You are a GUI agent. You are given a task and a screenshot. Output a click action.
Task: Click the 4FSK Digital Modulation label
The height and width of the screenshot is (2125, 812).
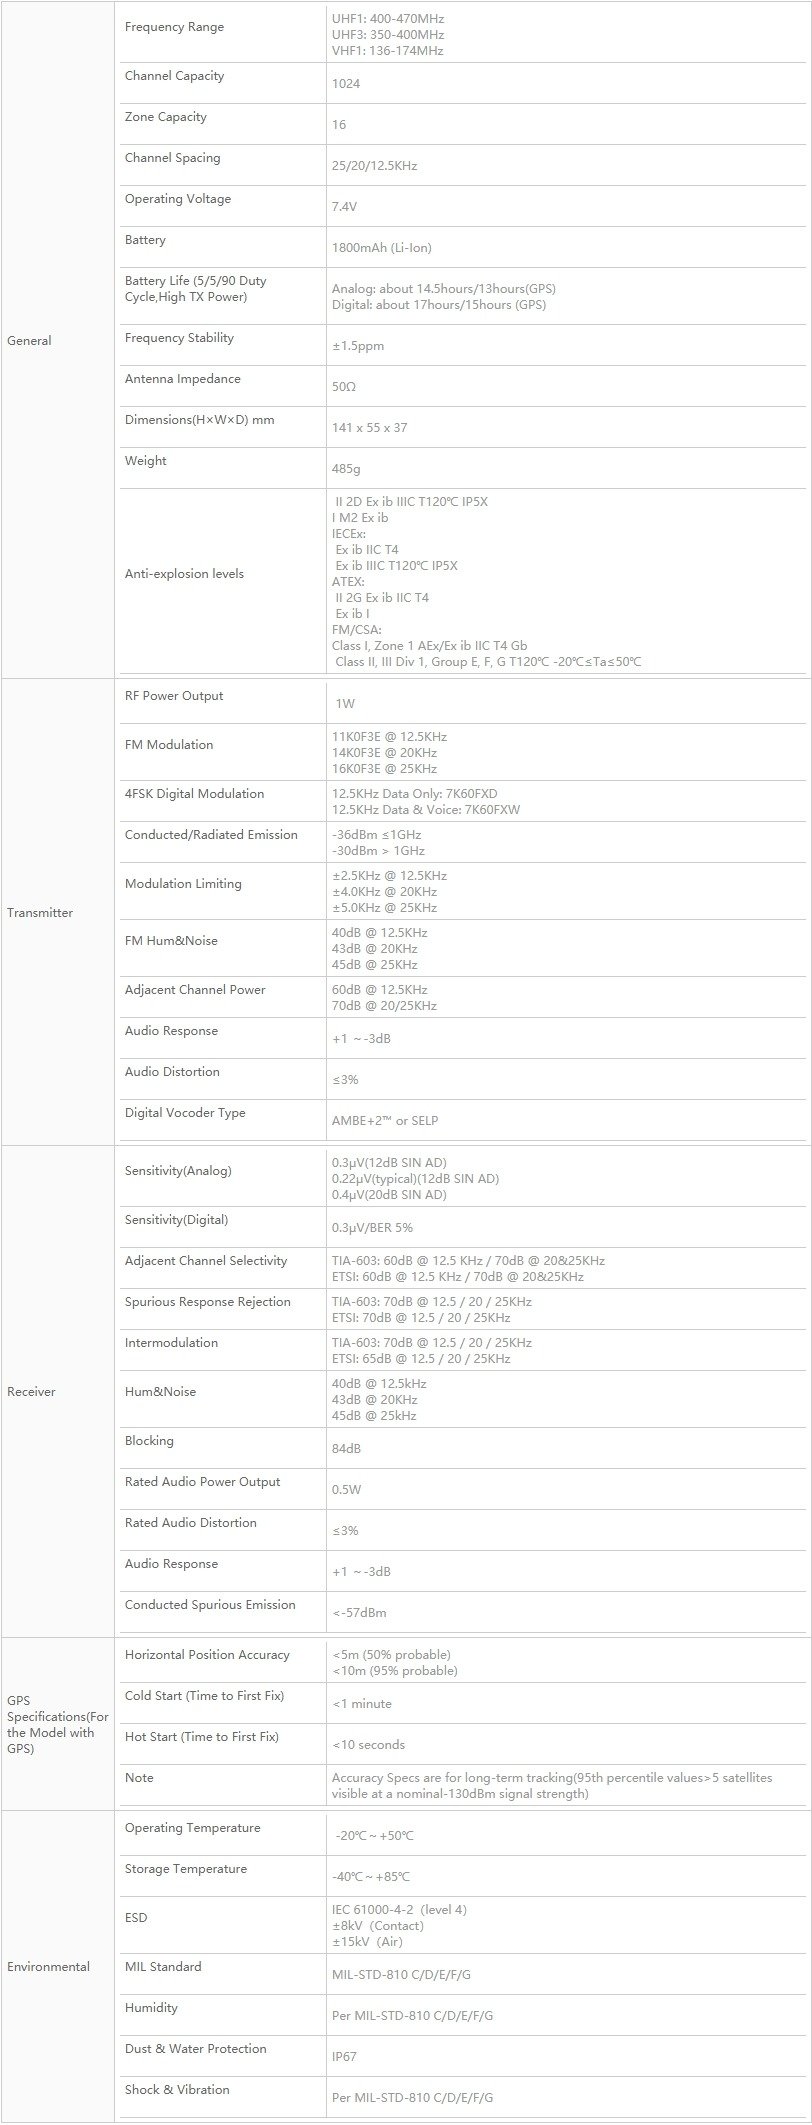click(194, 794)
